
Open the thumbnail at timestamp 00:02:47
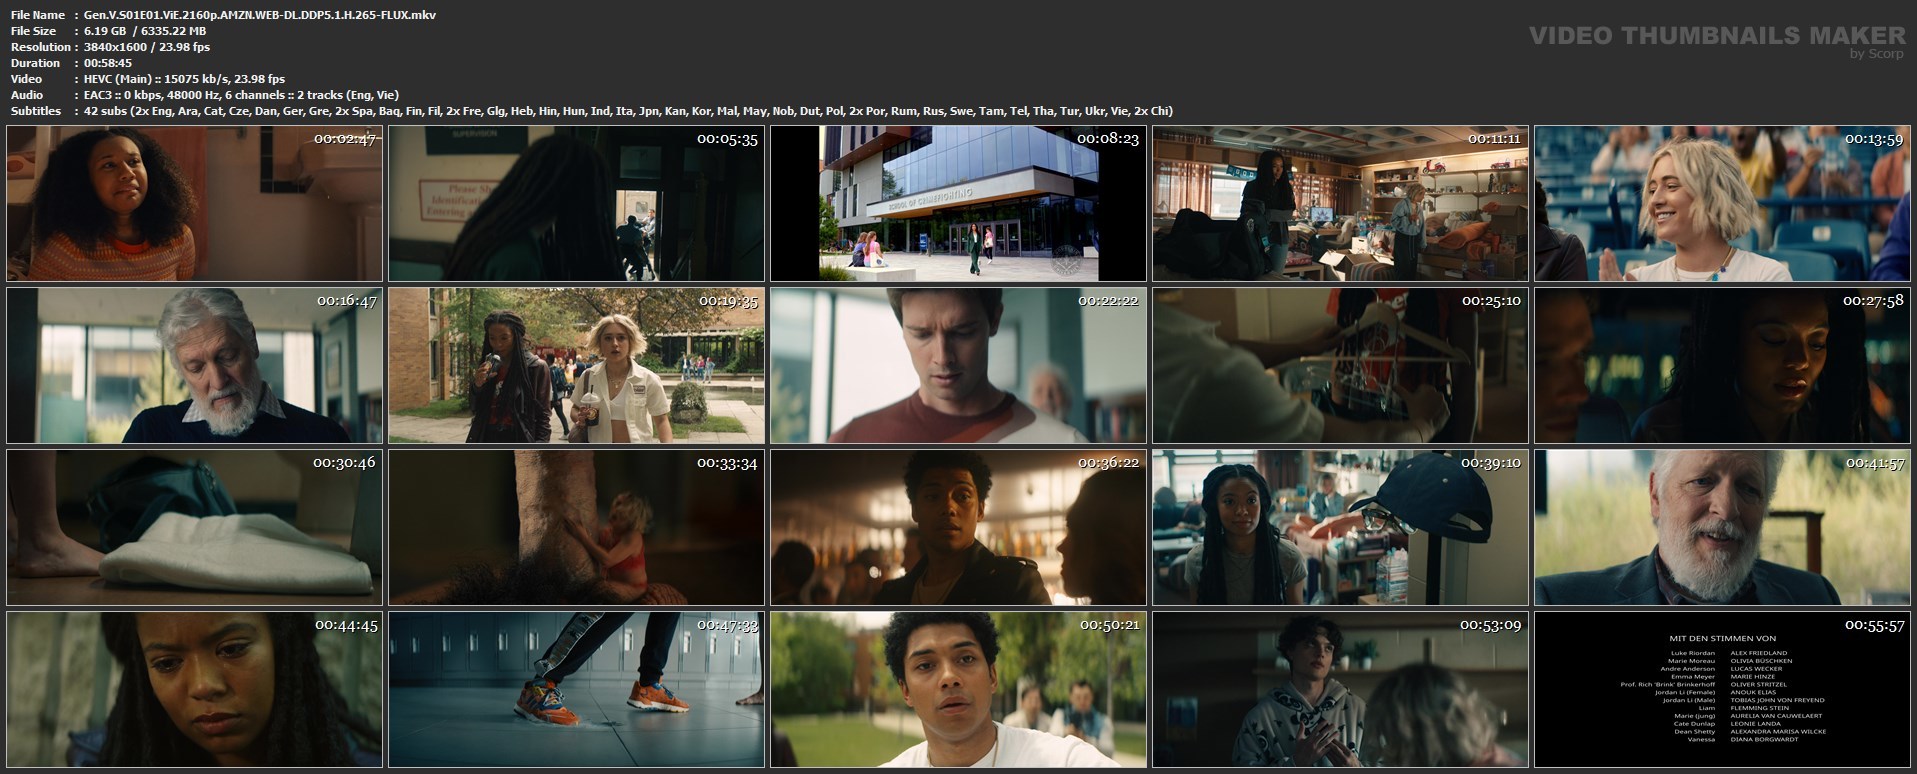194,204
